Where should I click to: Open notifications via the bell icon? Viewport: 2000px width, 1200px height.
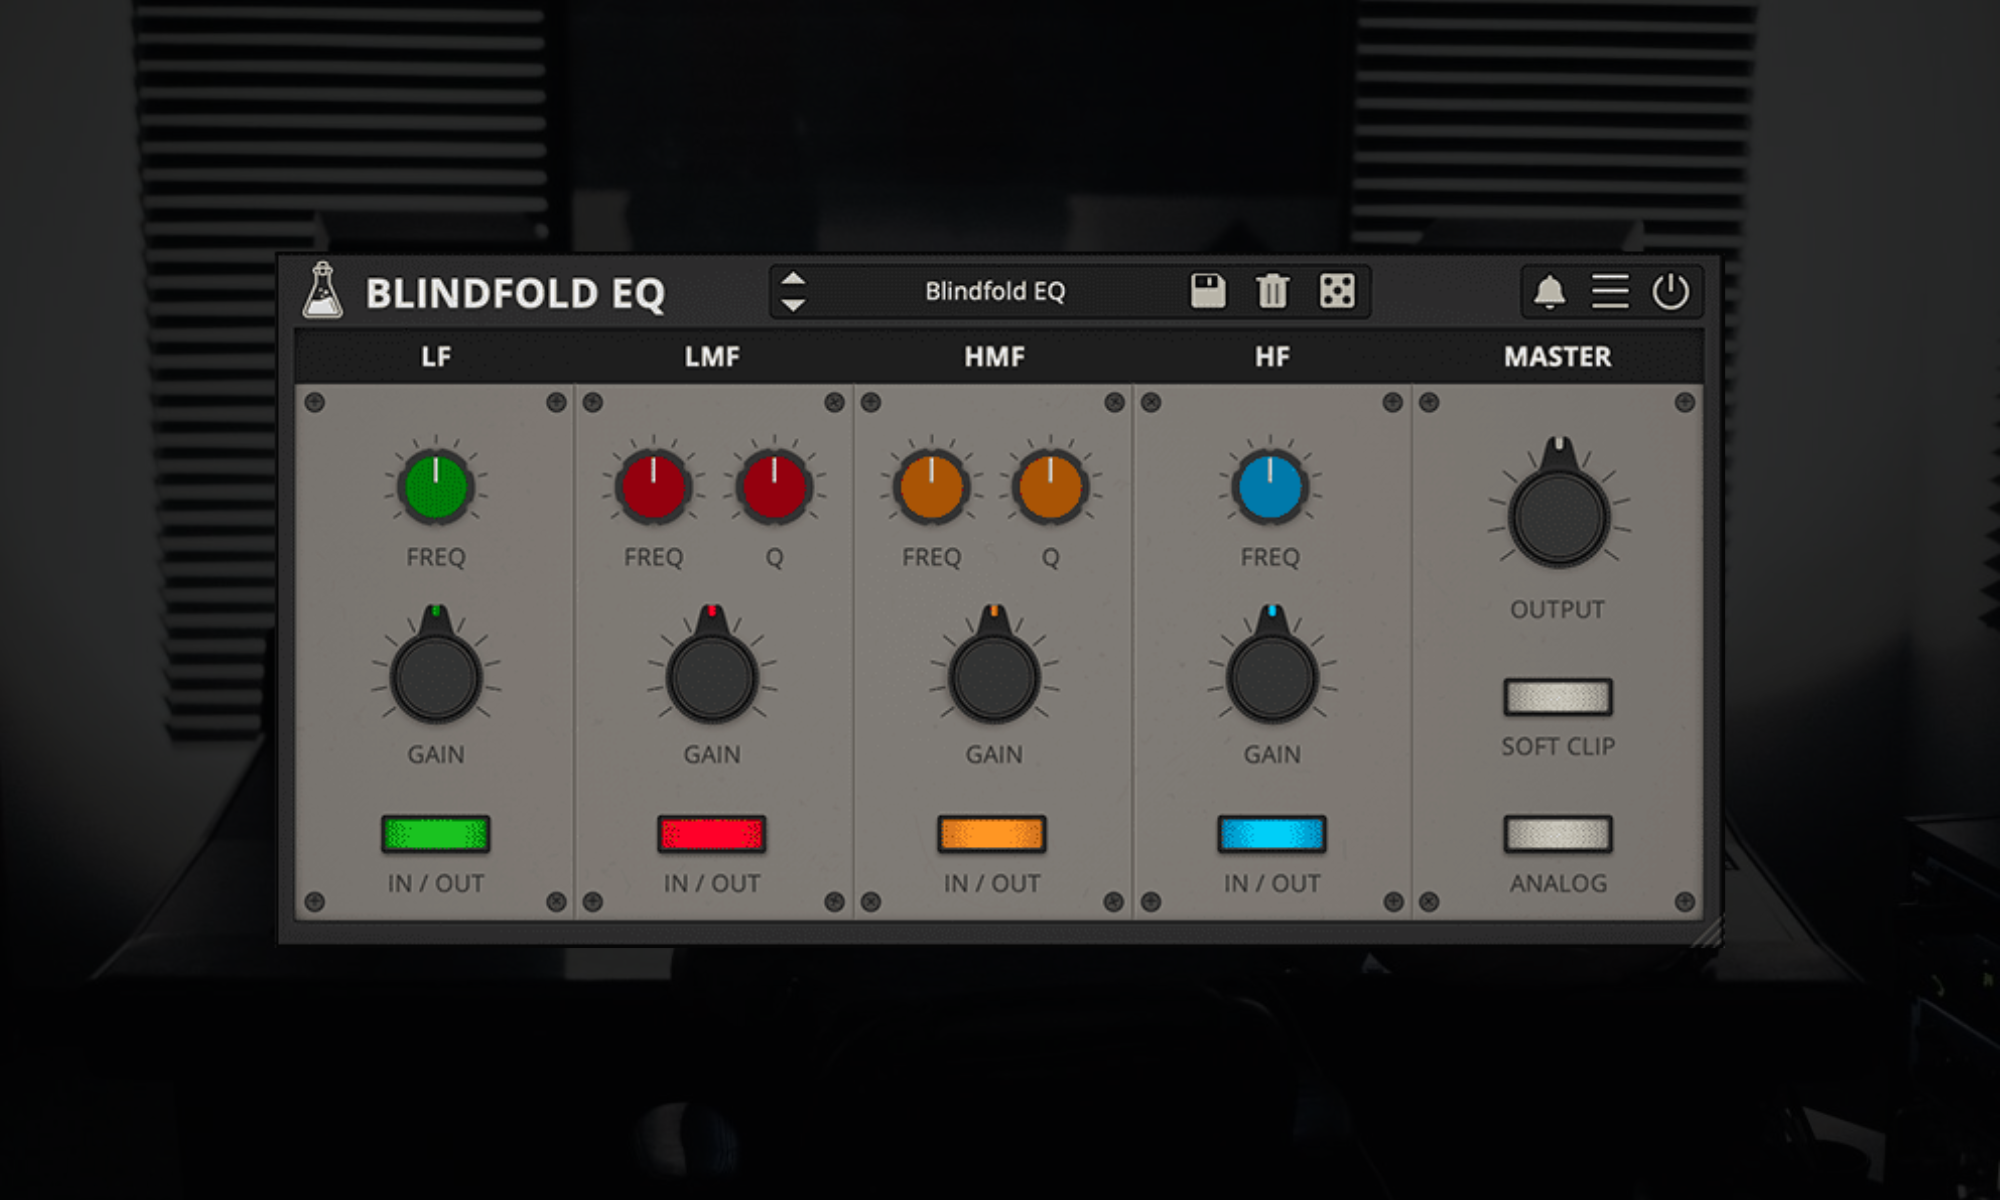(1549, 292)
